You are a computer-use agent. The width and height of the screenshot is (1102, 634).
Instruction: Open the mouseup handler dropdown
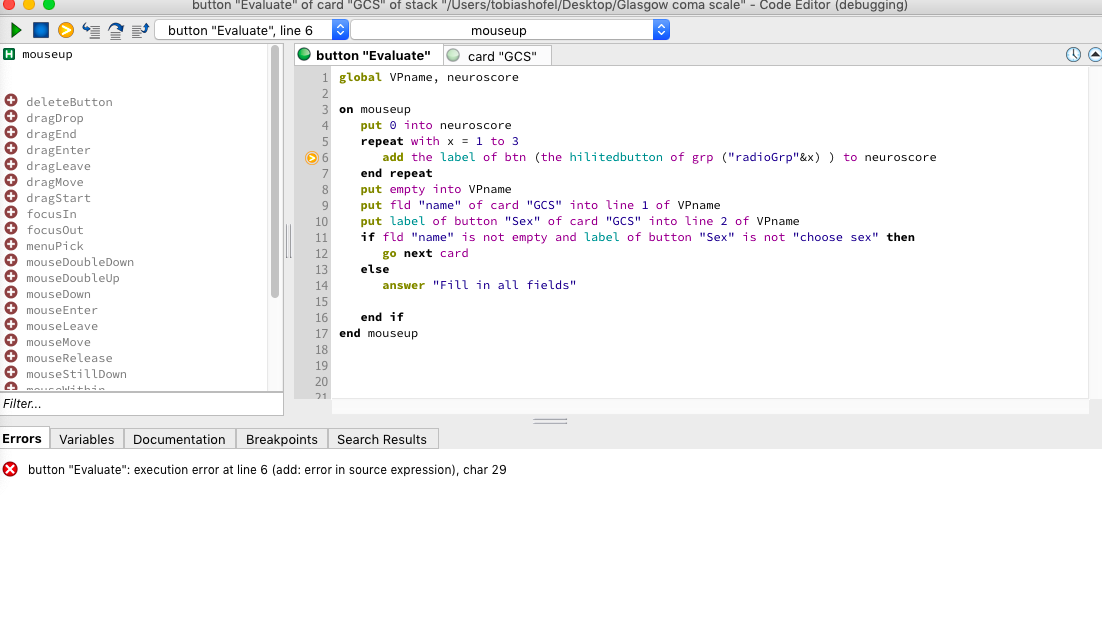(510, 31)
